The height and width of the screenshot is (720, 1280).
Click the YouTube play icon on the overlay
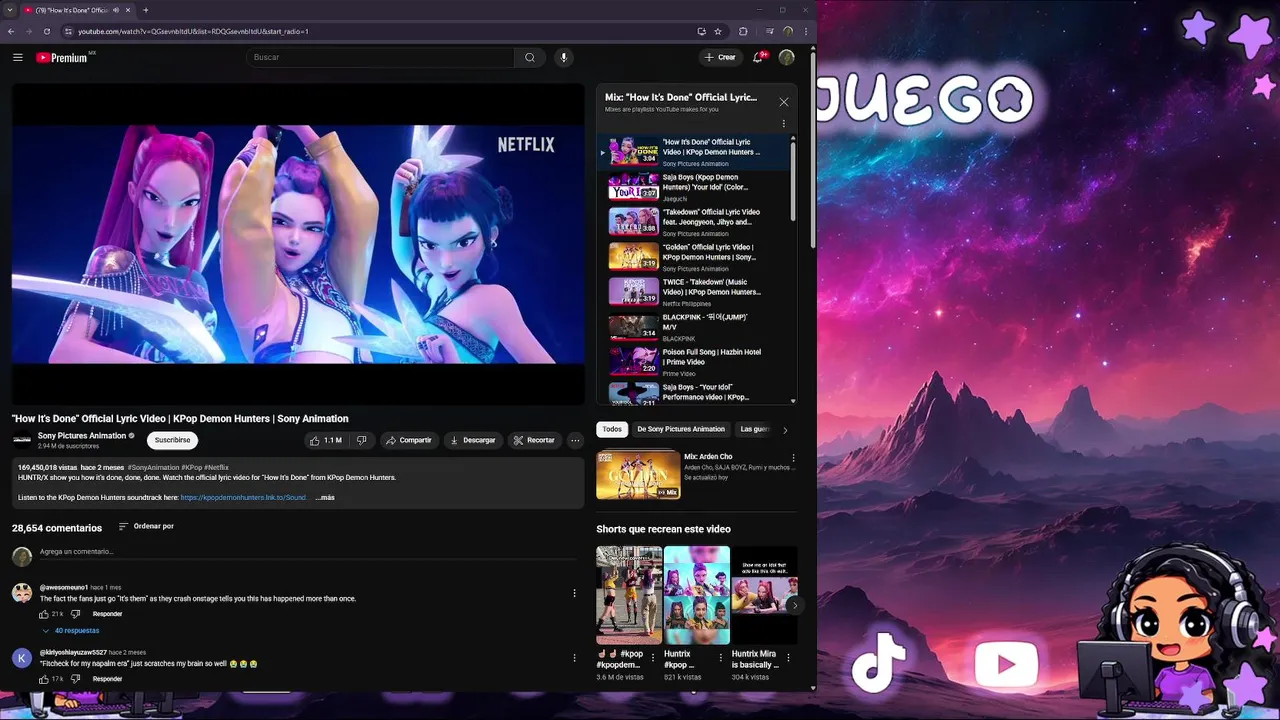pyautogui.click(x=1006, y=664)
